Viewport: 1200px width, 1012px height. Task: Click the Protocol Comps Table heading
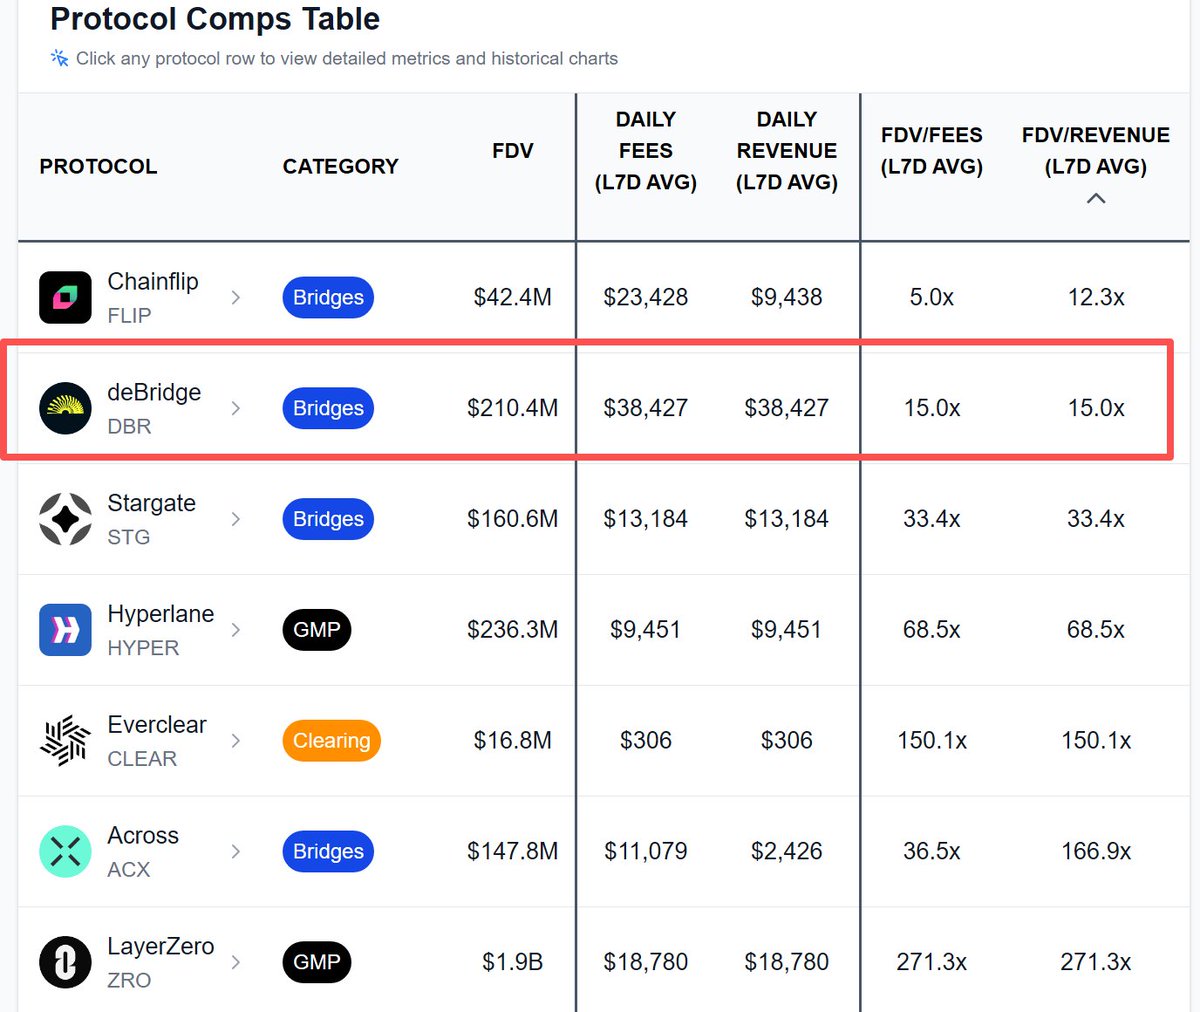[215, 18]
